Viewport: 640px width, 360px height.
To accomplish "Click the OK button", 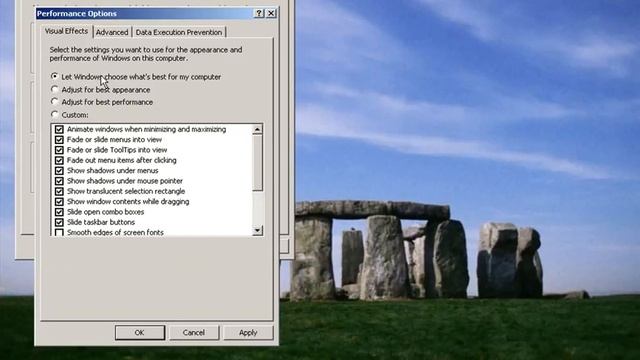I will pyautogui.click(x=140, y=333).
